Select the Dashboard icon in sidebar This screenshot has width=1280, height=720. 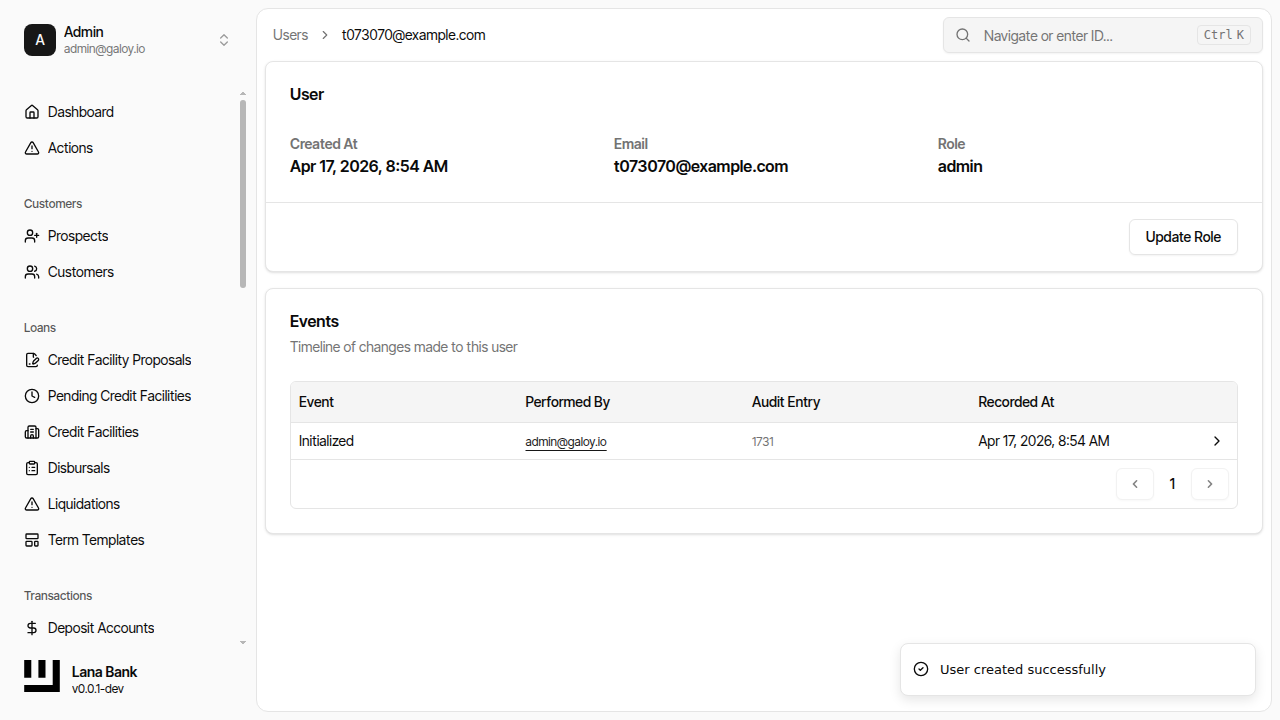pyautogui.click(x=31, y=111)
